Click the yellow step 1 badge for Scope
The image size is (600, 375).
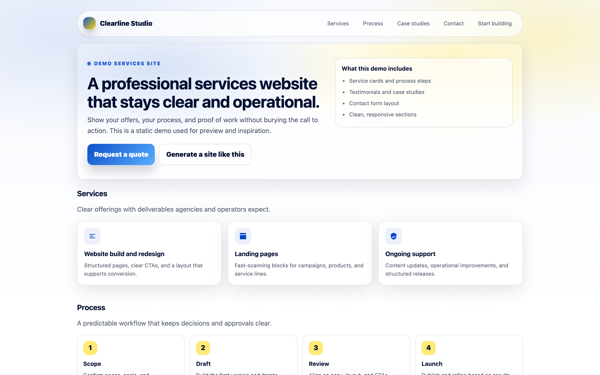point(90,348)
